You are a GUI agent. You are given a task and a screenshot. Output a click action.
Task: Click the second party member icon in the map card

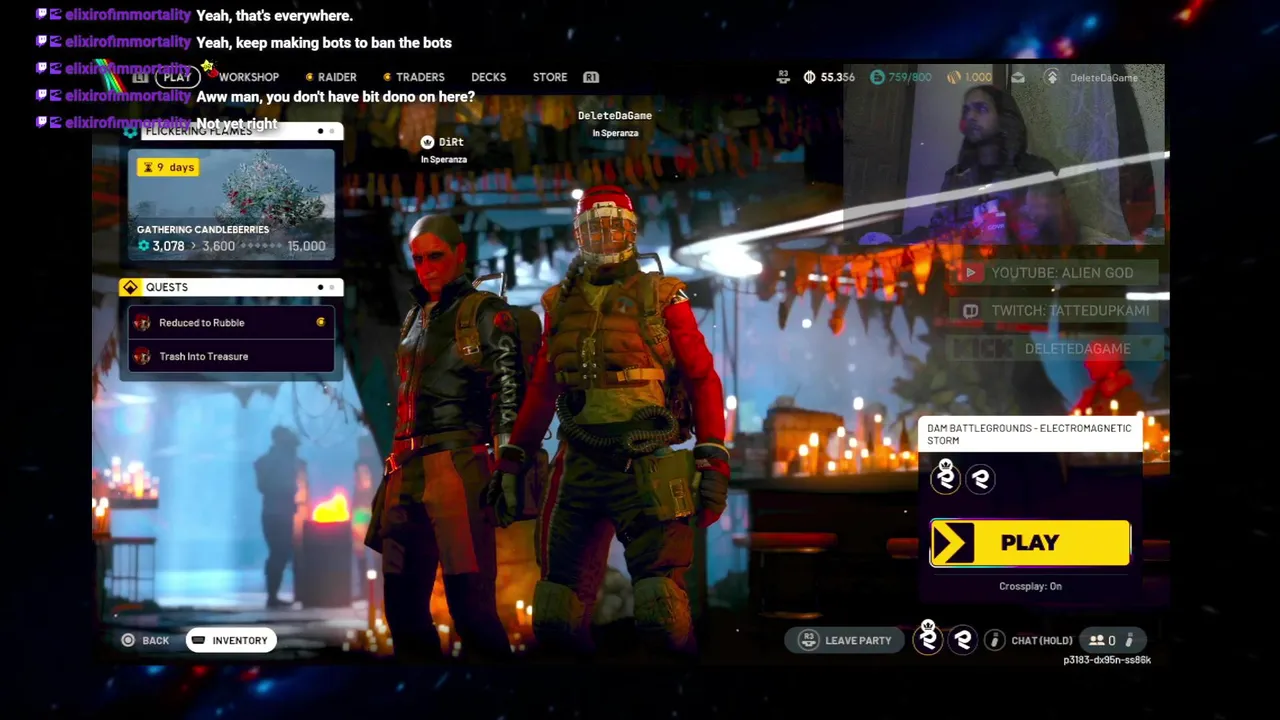tap(981, 479)
